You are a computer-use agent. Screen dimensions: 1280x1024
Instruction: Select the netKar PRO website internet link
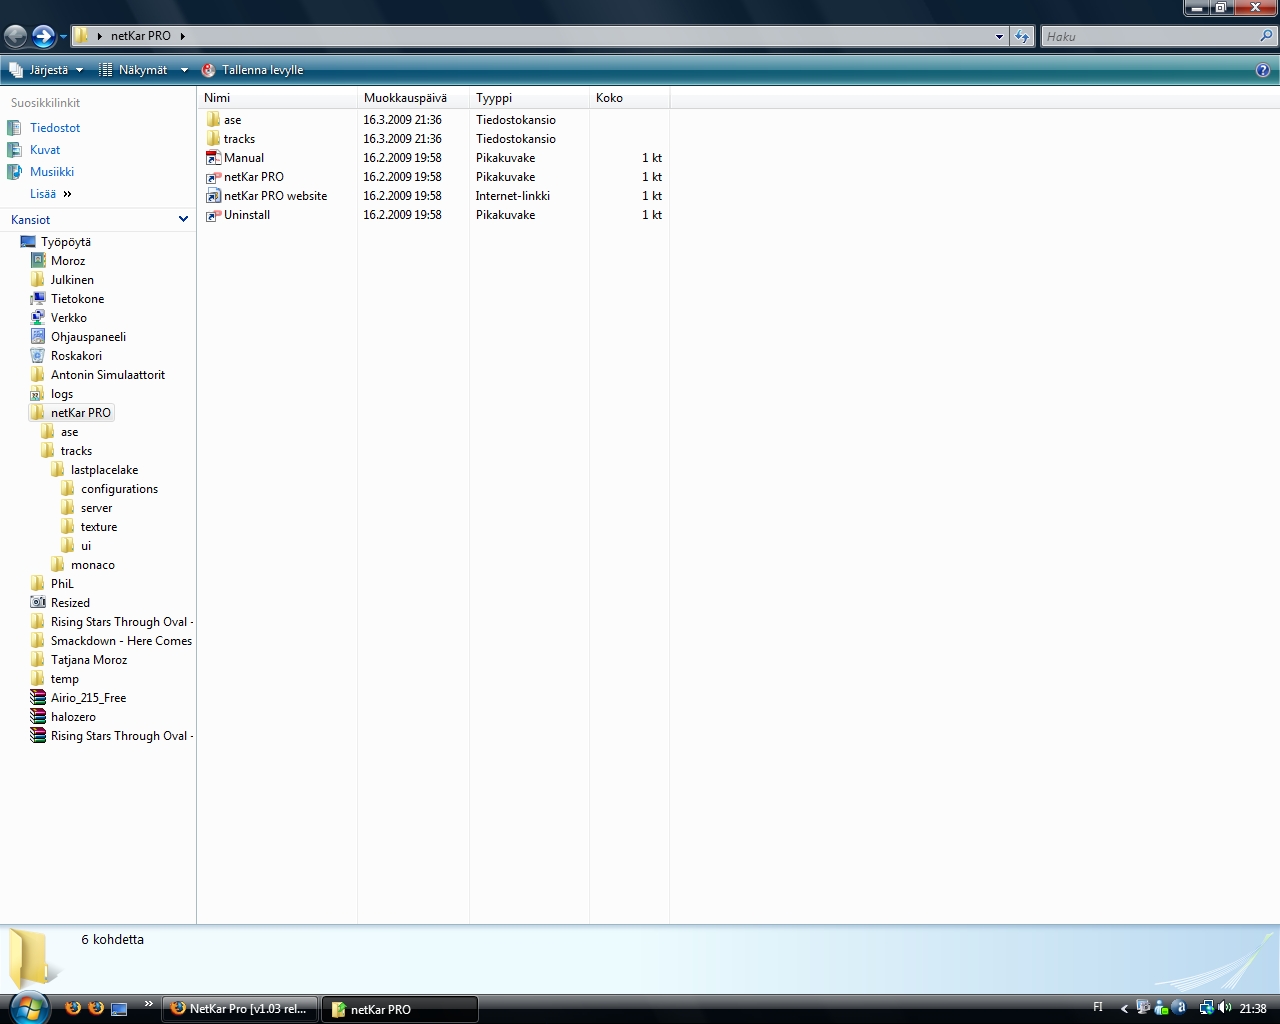point(275,196)
